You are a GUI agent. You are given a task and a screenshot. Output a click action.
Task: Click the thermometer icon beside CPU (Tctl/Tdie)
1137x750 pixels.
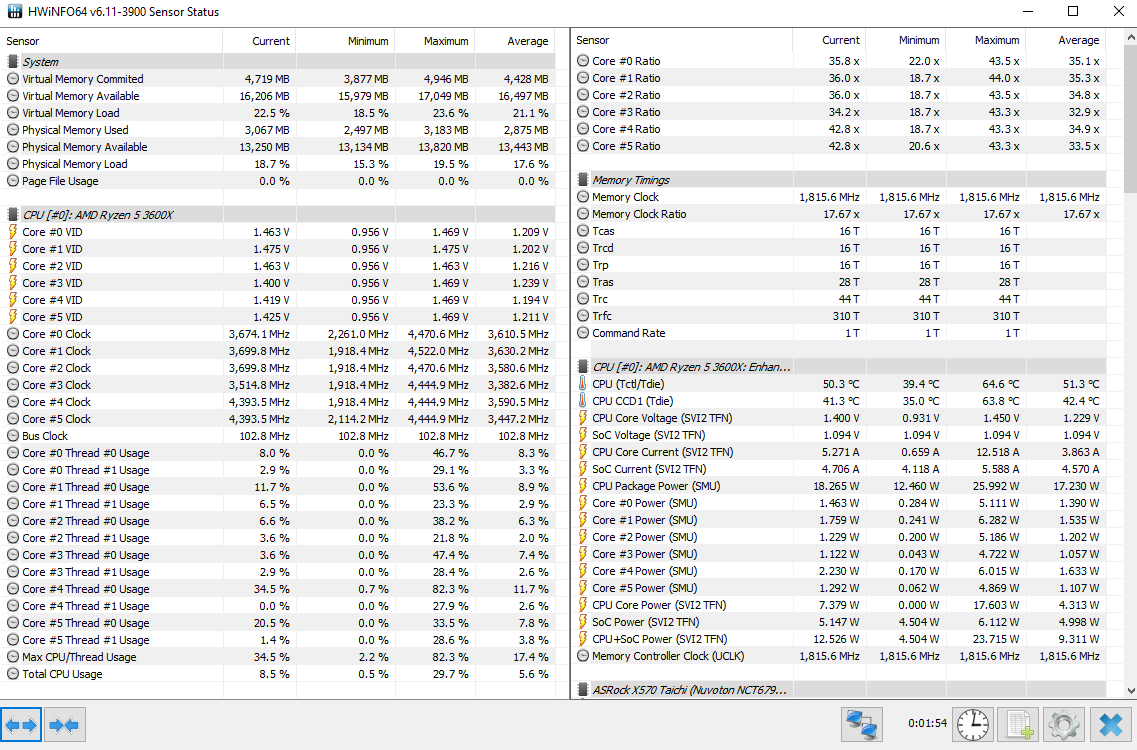point(582,384)
